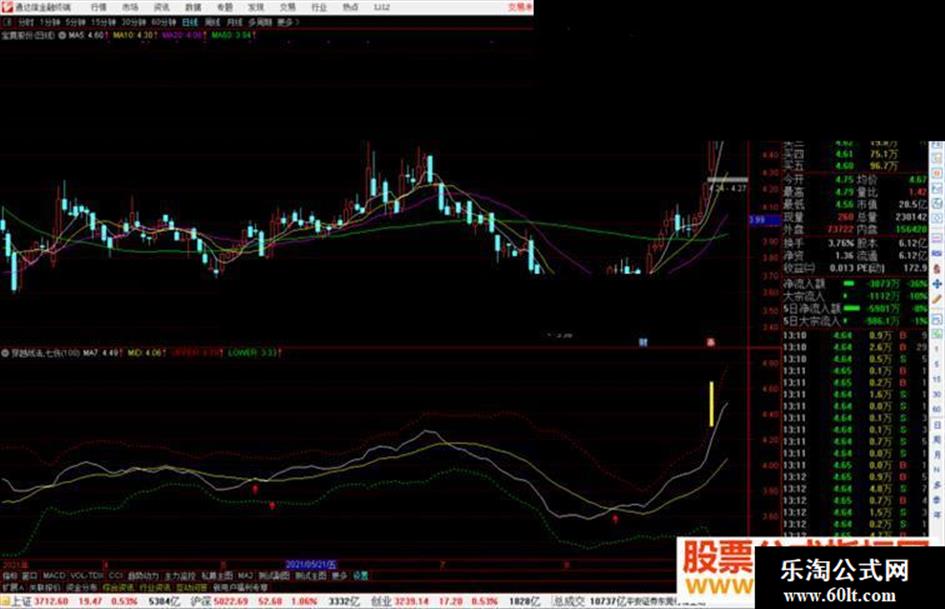Click the small blue marker icon on chart
The height and width of the screenshot is (609, 945).
643,342
